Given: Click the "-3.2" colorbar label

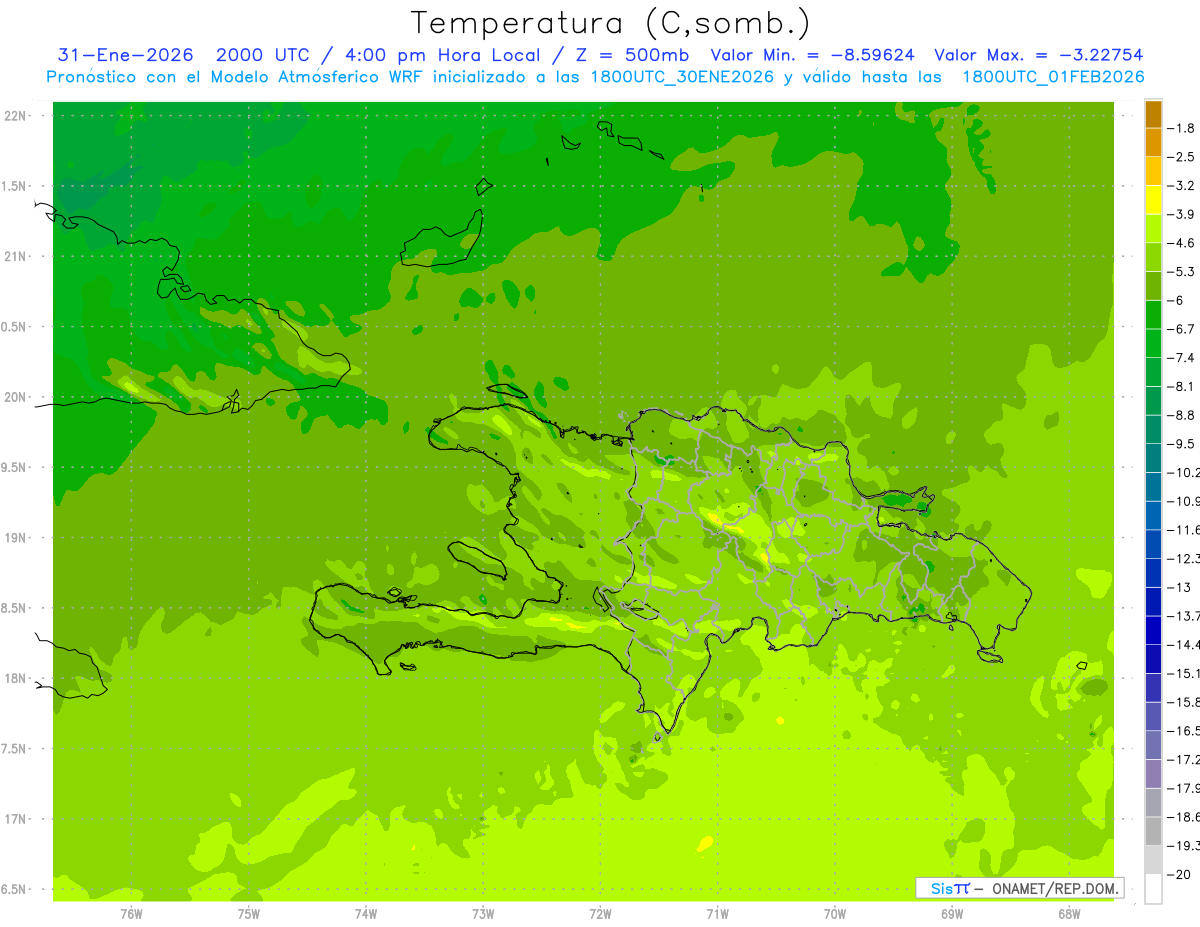Looking at the screenshot, I should (x=1181, y=186).
